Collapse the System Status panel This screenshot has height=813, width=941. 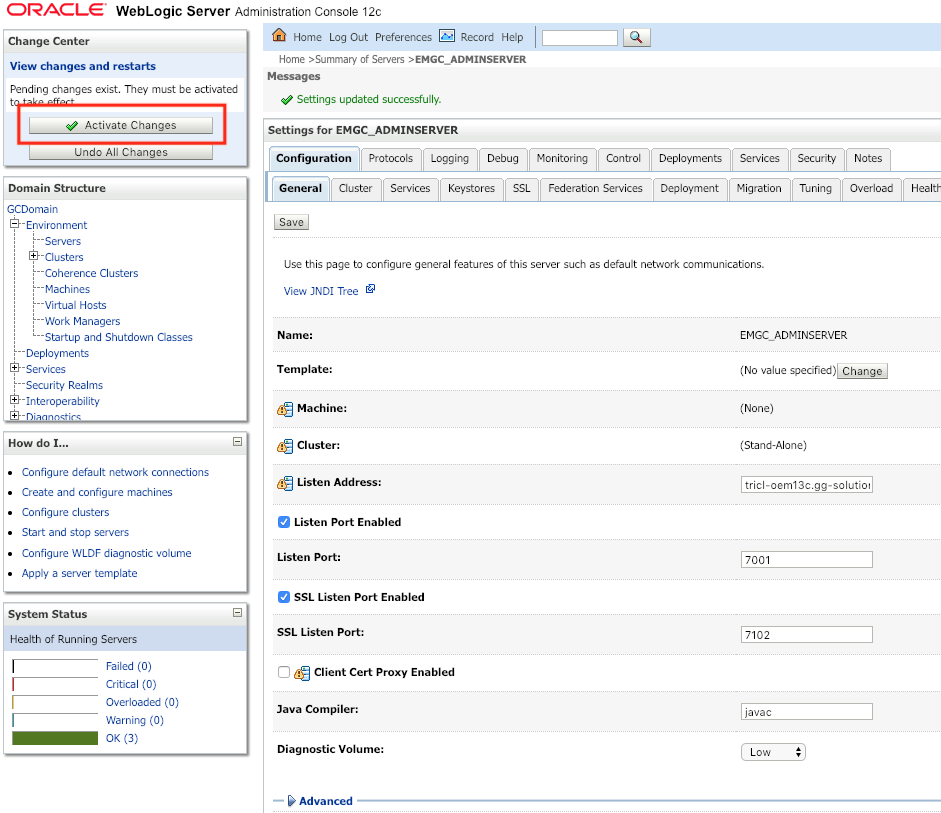[238, 613]
